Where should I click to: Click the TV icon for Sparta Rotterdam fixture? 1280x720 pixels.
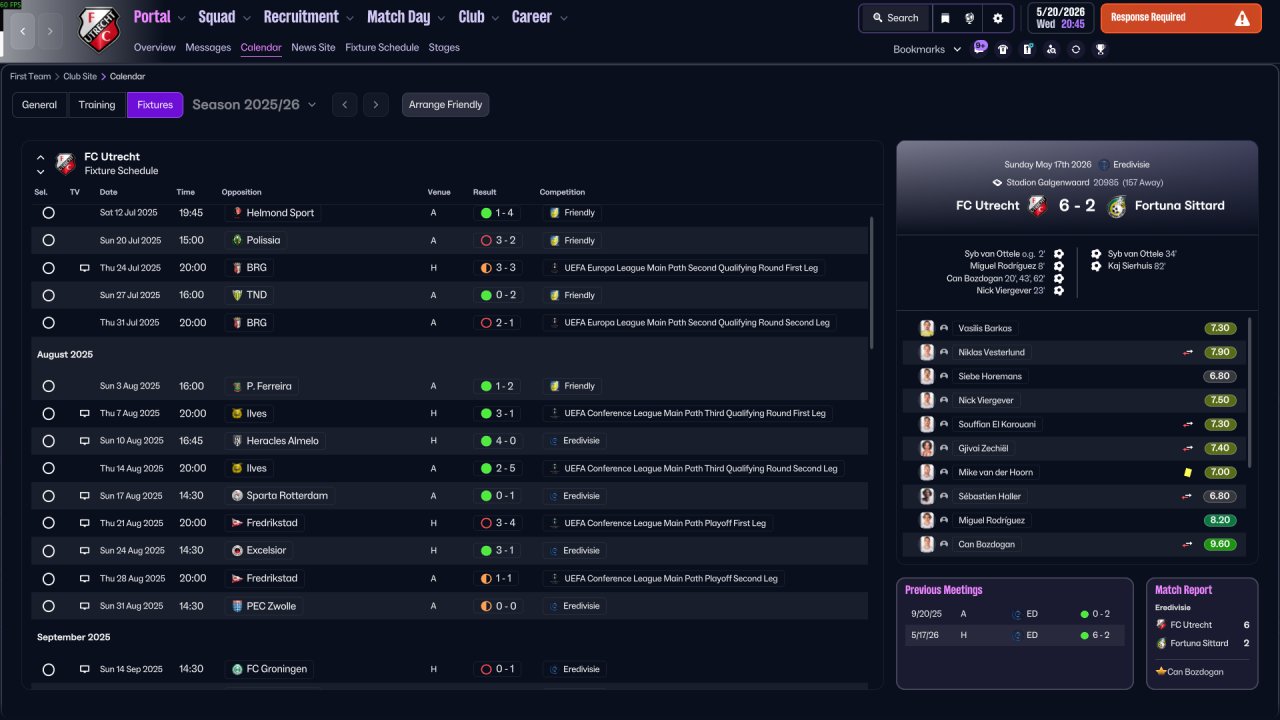pyautogui.click(x=85, y=496)
